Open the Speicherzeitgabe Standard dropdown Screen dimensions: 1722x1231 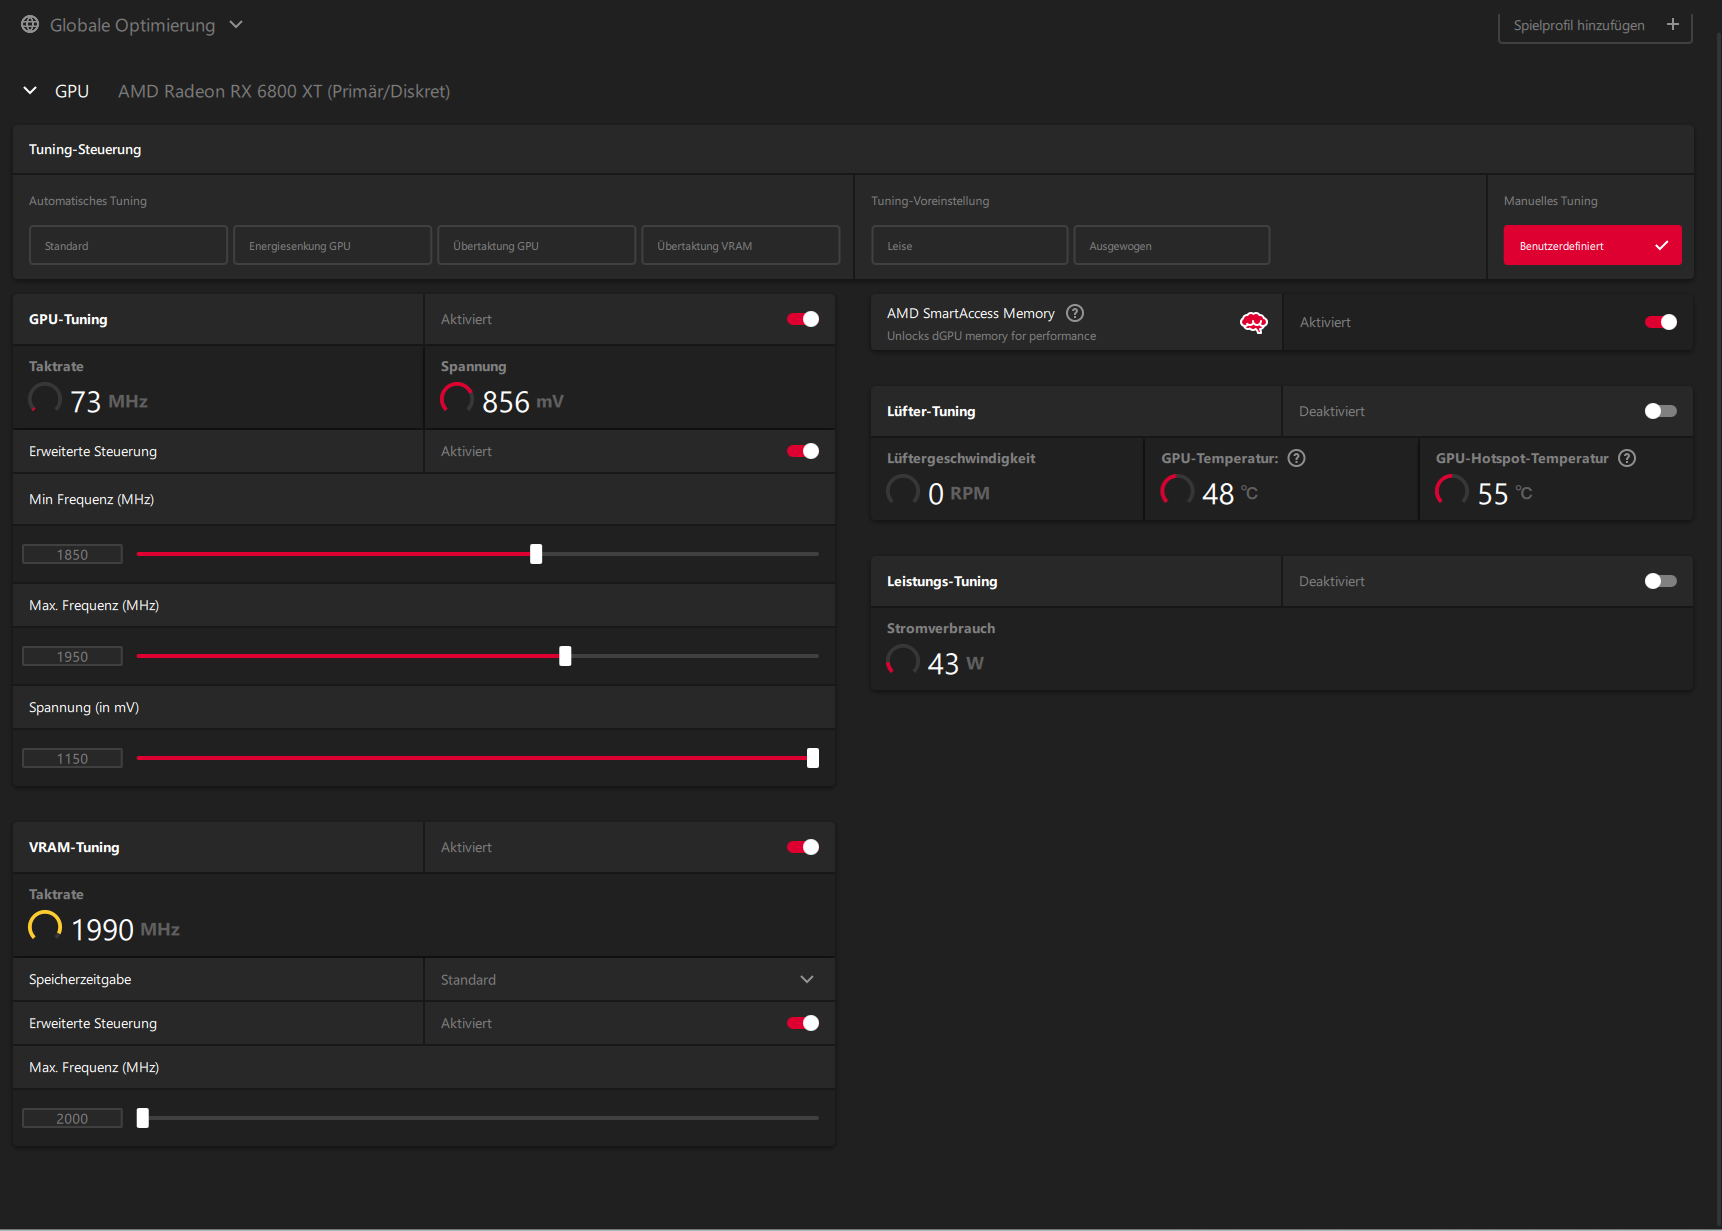[629, 979]
